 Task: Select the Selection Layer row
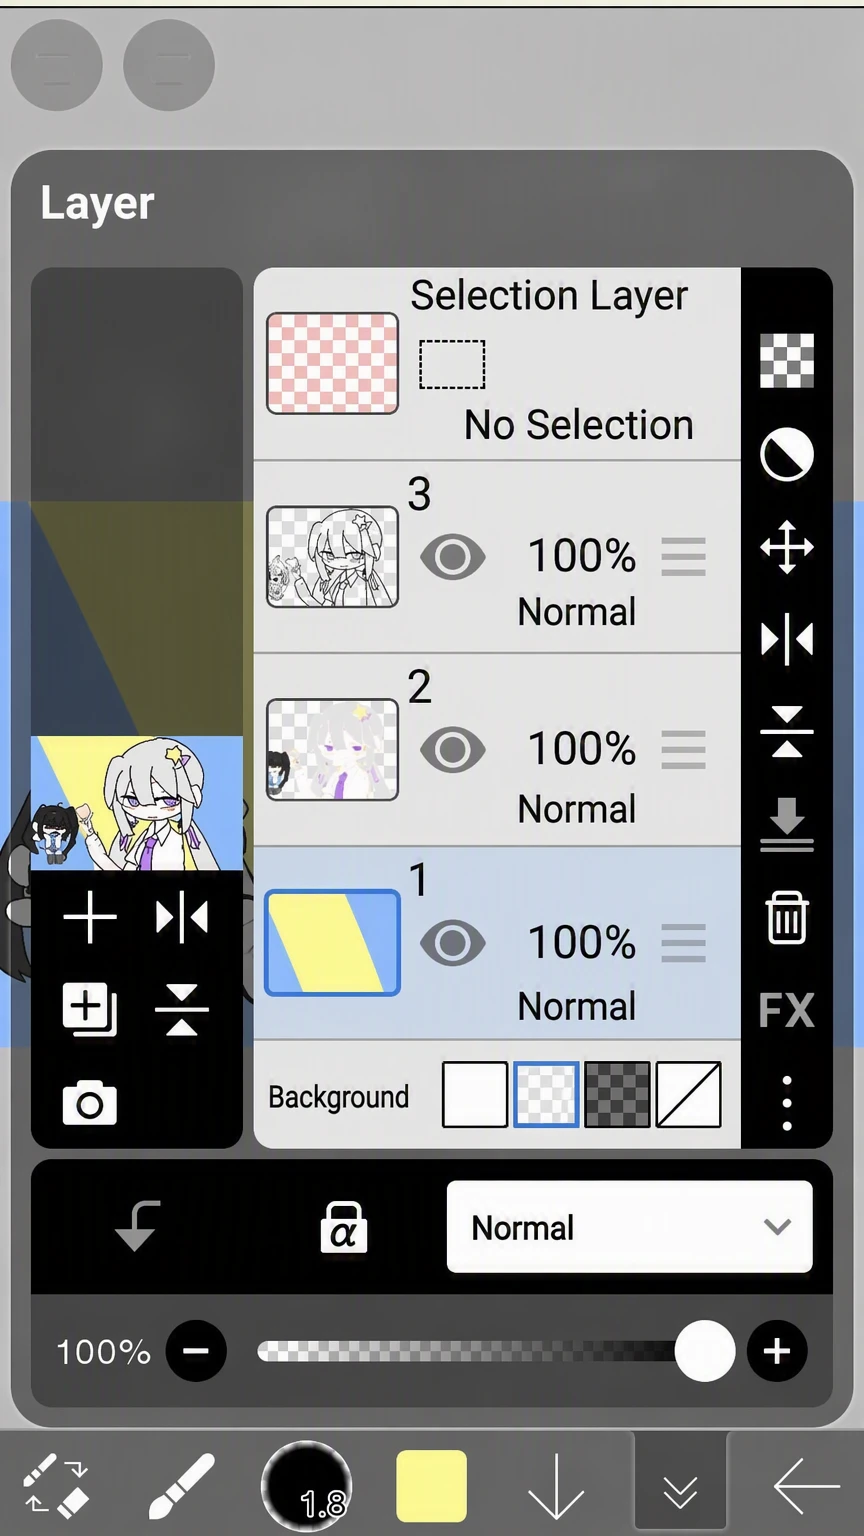click(x=497, y=364)
